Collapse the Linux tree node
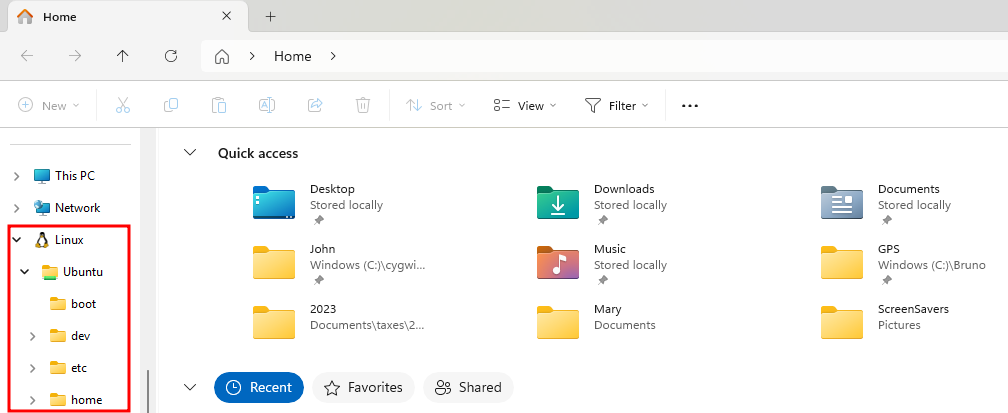The image size is (1008, 413). click(16, 240)
